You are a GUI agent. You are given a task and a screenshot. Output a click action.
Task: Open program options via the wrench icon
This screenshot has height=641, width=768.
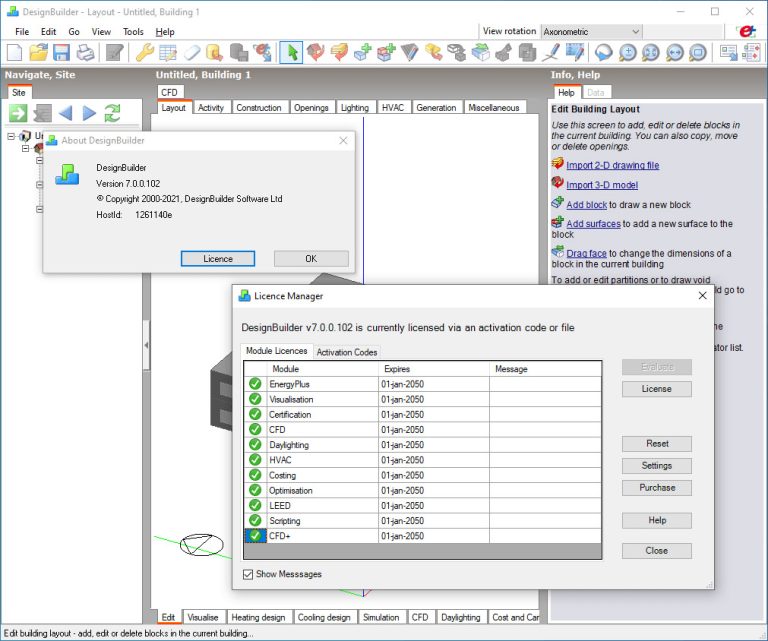(144, 52)
